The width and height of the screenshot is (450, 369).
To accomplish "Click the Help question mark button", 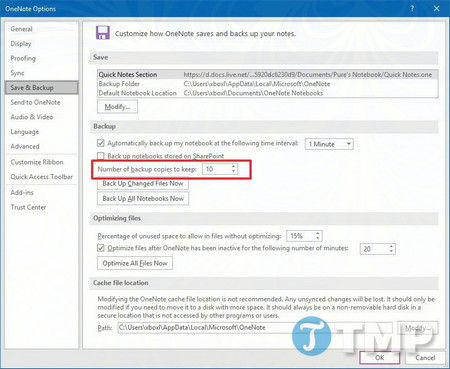I will (412, 9).
